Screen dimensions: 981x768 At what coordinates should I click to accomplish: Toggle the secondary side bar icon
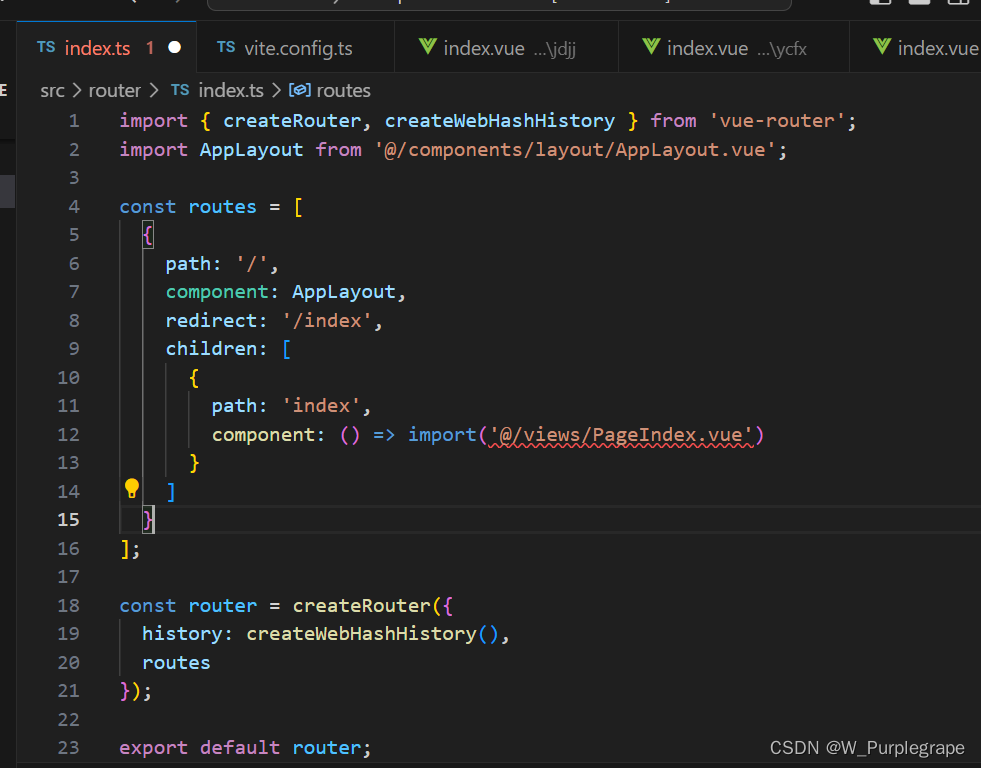[918, 6]
